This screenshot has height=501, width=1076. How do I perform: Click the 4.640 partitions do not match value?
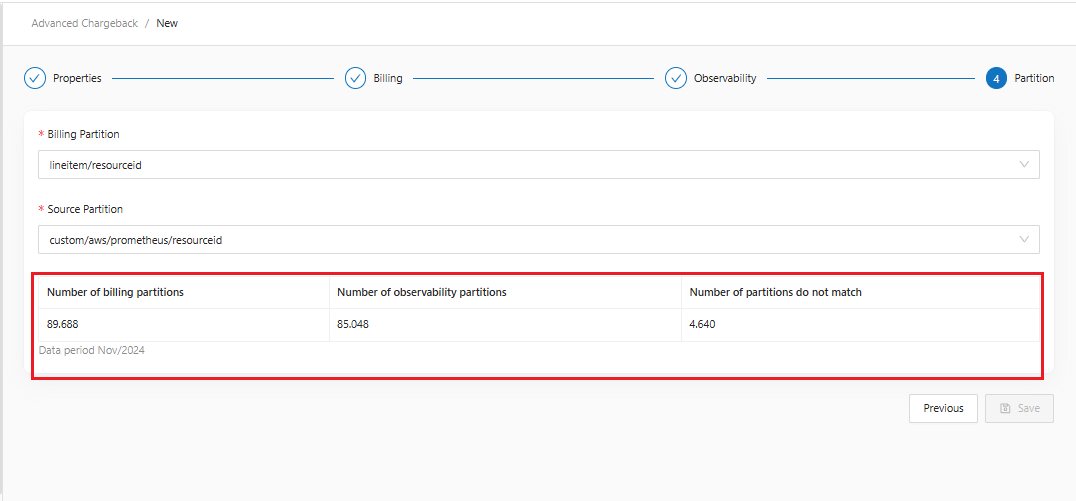tap(702, 324)
